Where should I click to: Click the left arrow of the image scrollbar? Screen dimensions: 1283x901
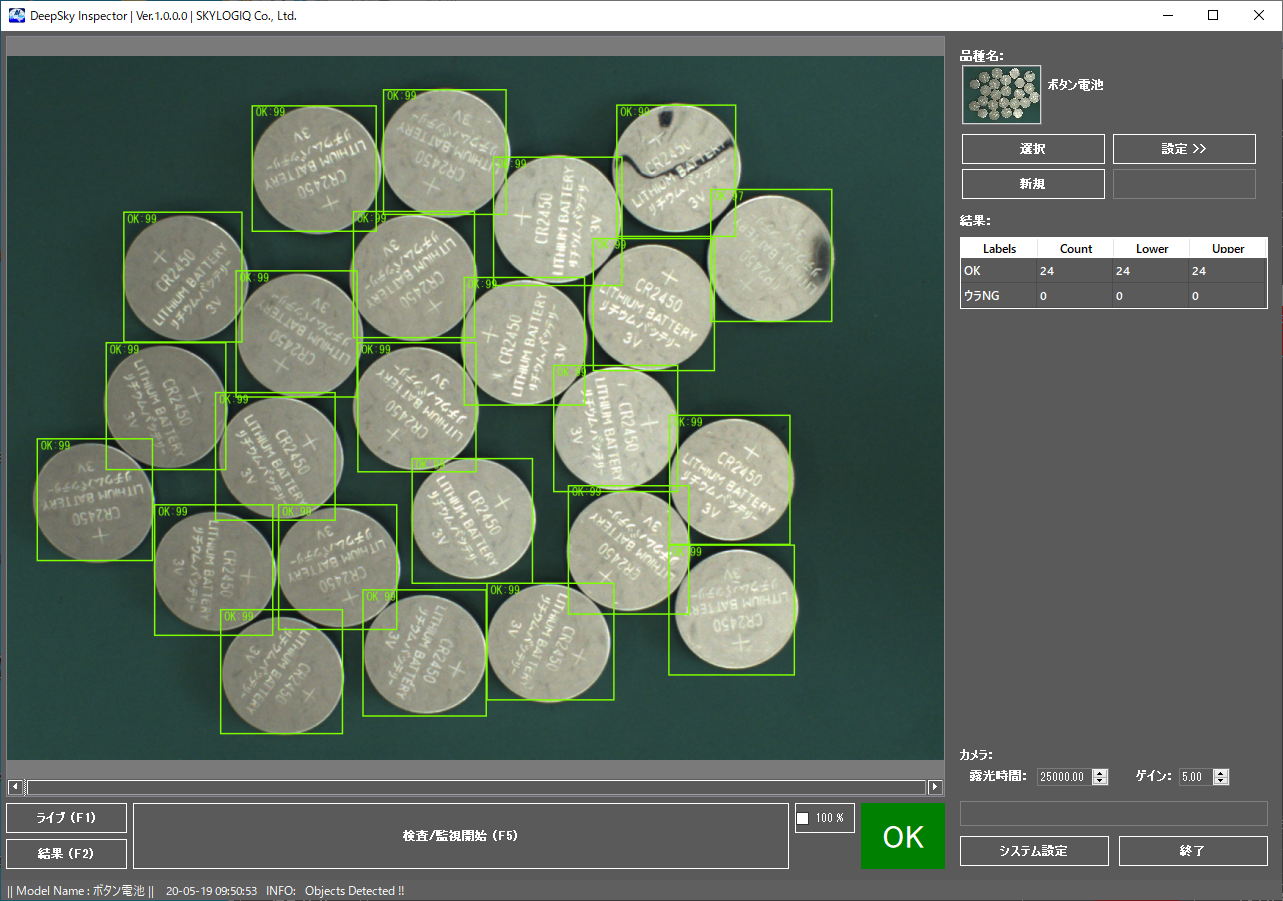point(15,787)
